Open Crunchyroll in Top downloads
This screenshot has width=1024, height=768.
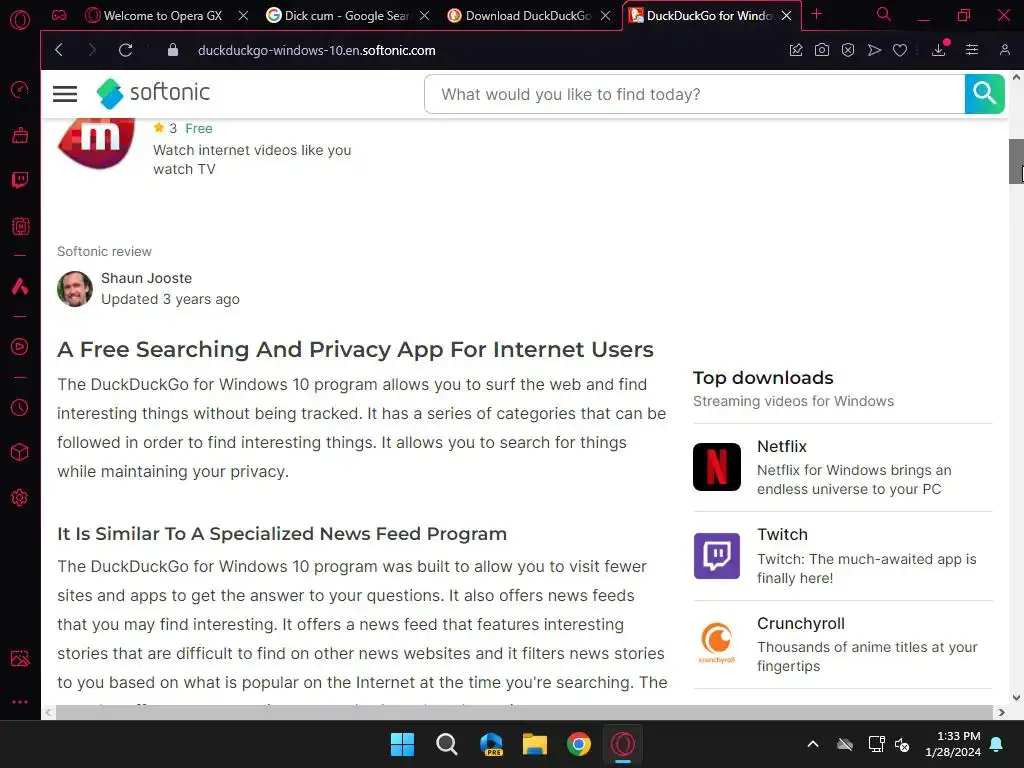click(842, 644)
